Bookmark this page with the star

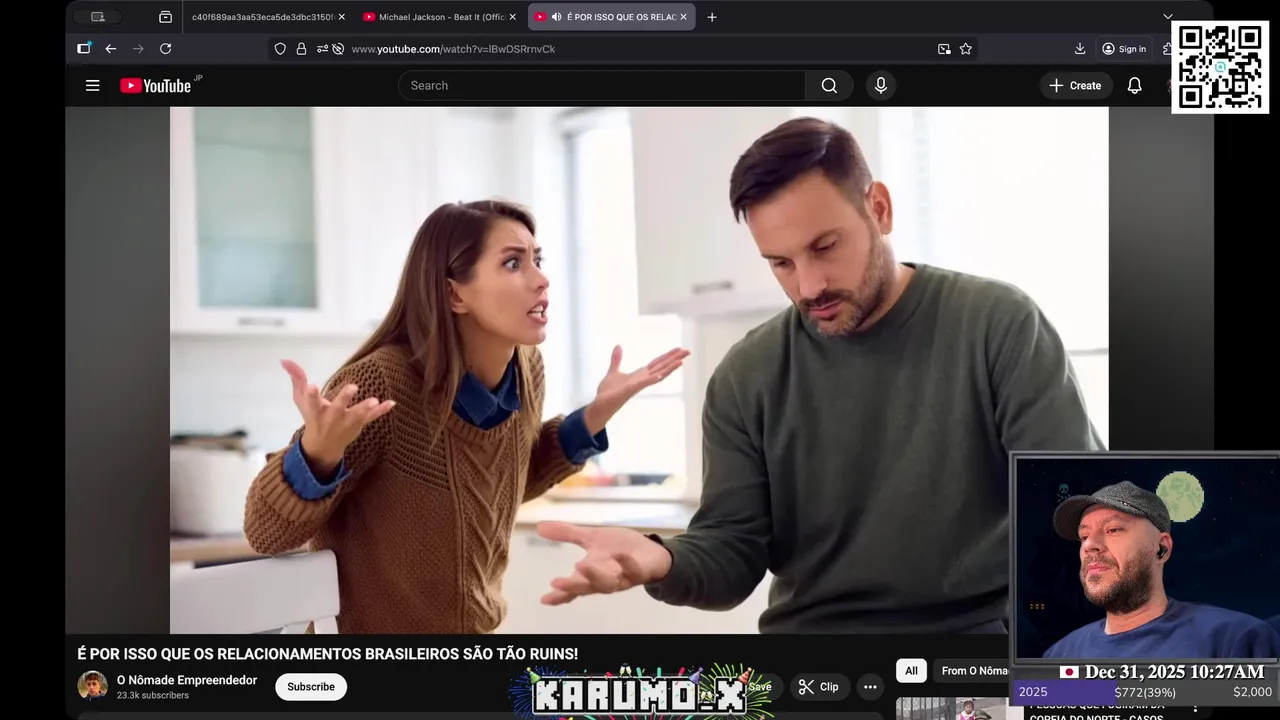pyautogui.click(x=966, y=49)
